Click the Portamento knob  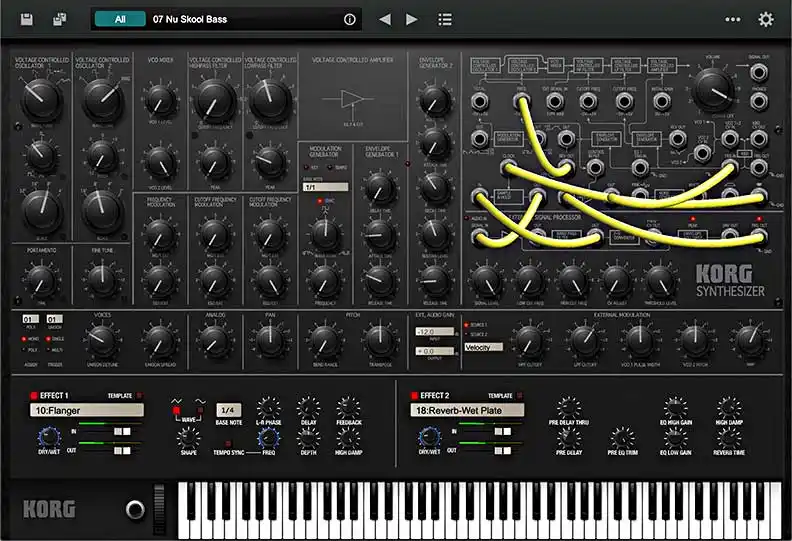41,281
